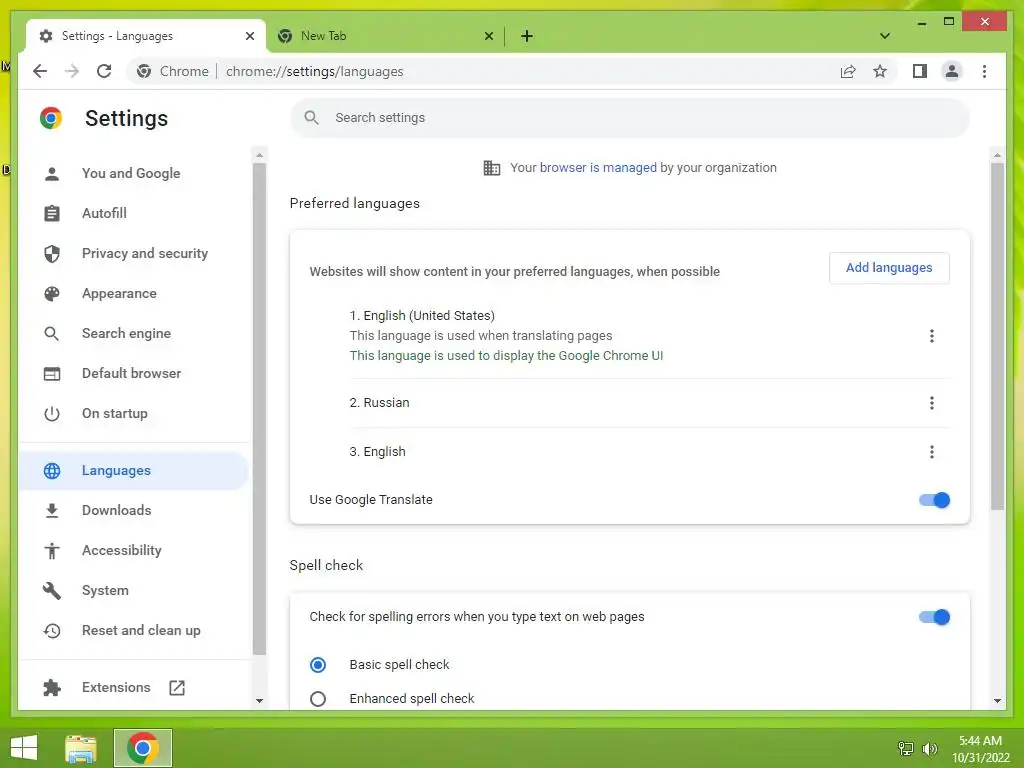The height and width of the screenshot is (768, 1024).
Task: Click the main page scrollbar up arrow
Action: tap(997, 155)
